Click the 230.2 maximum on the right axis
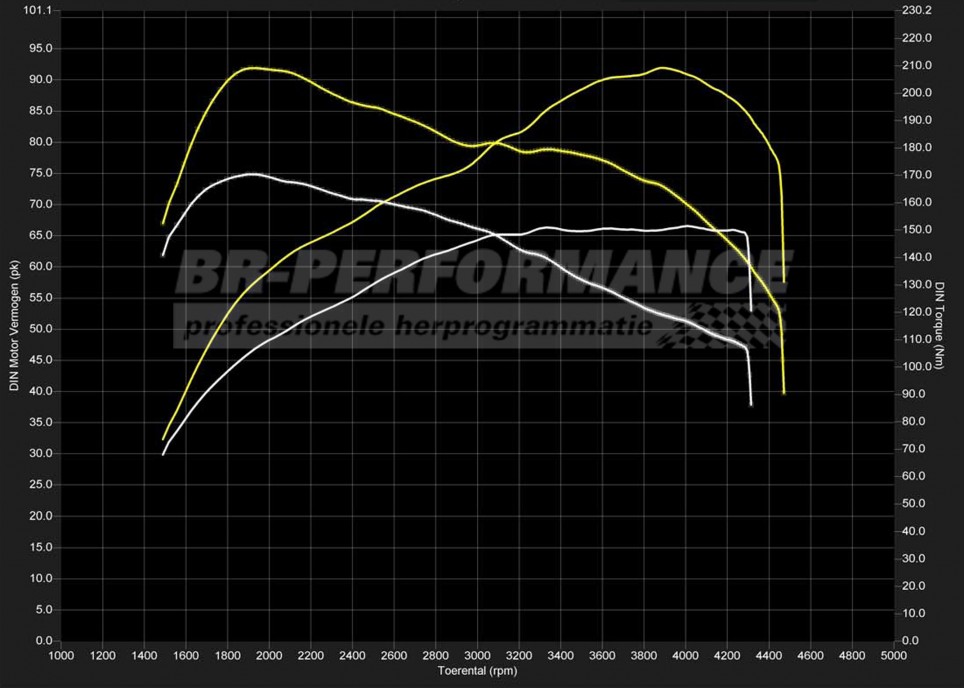964x688 pixels. (916, 11)
